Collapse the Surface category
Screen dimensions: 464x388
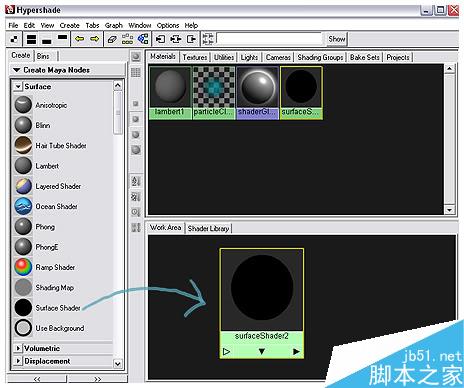coord(18,87)
